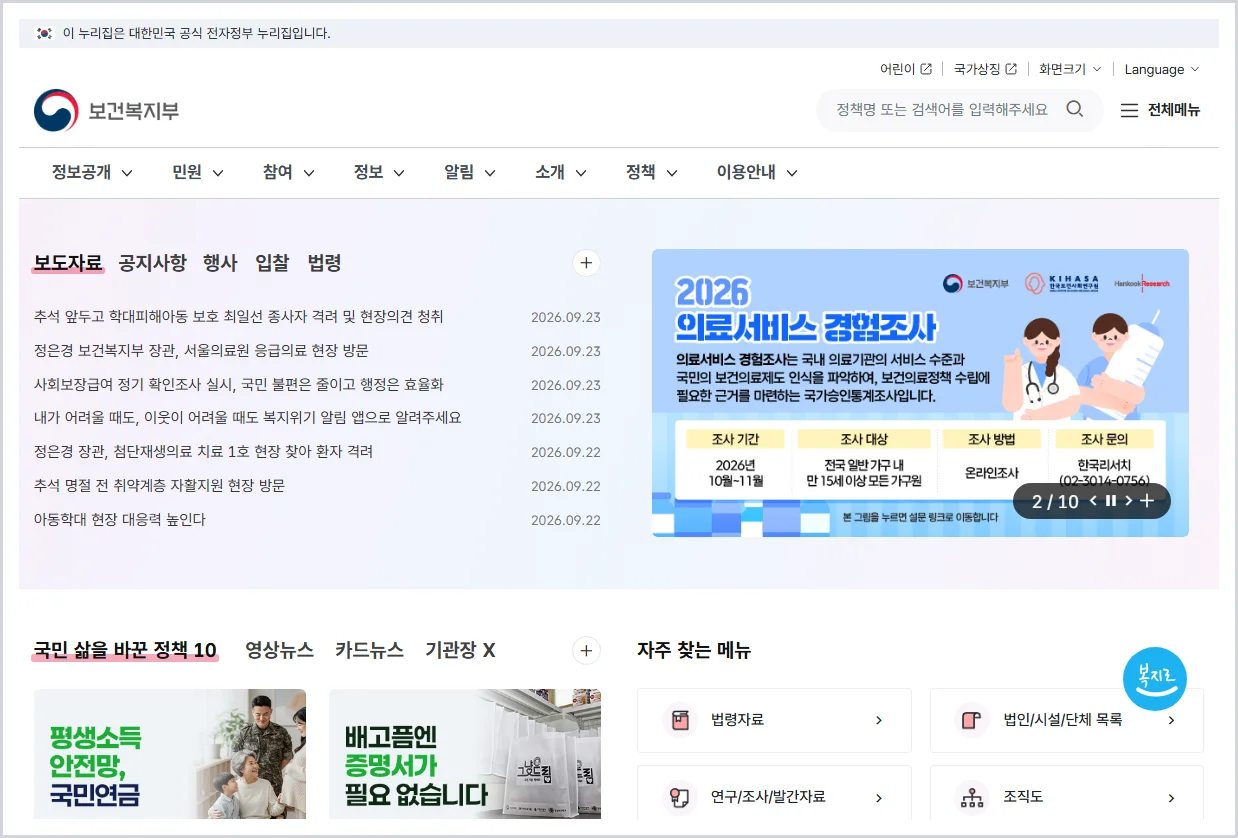Screen dimensions: 1238x838
Task: Open the 평생소득 안전망 국민연금 card
Action: (170, 754)
